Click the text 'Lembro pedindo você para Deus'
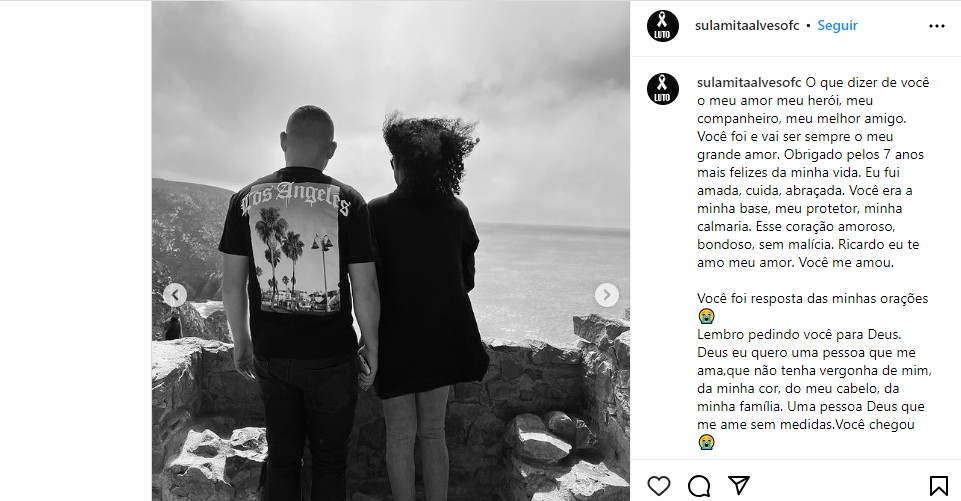 click(799, 335)
